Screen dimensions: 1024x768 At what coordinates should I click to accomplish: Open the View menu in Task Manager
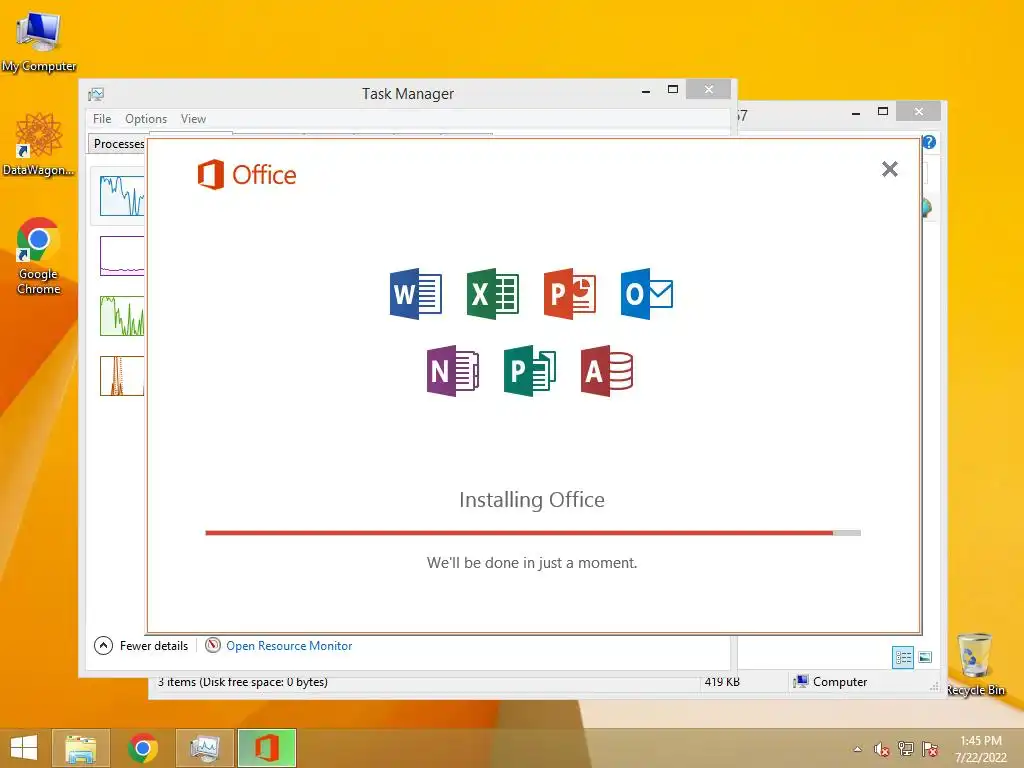(x=193, y=119)
